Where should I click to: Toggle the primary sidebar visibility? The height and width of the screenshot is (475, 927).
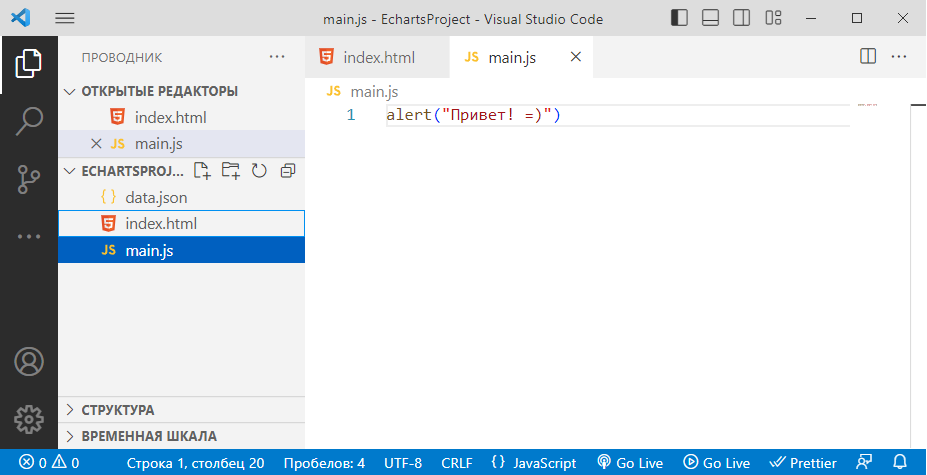pos(680,18)
